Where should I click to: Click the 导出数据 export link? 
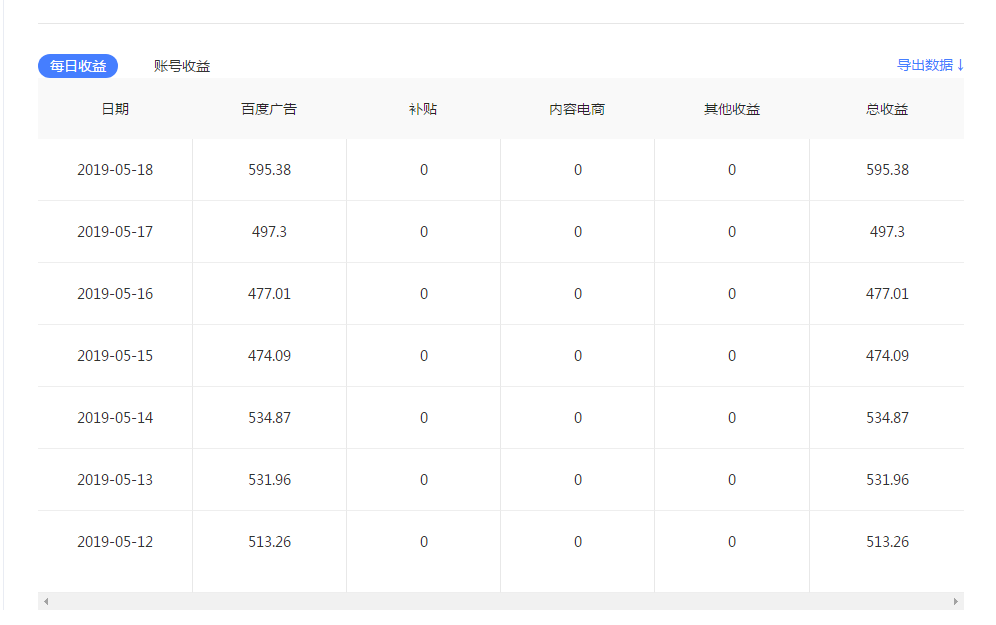pos(931,65)
